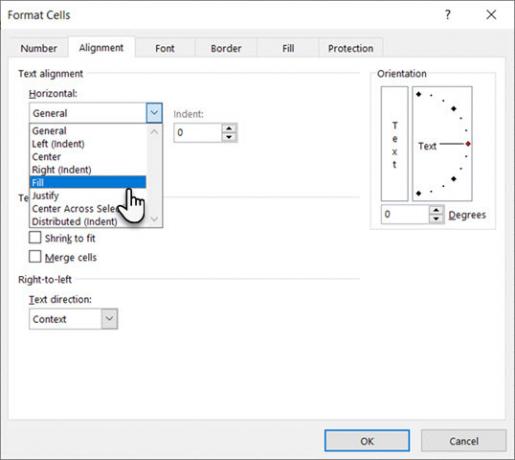This screenshot has height=460, width=515.
Task: Increase degrees with the up spinner arrow
Action: point(436,210)
